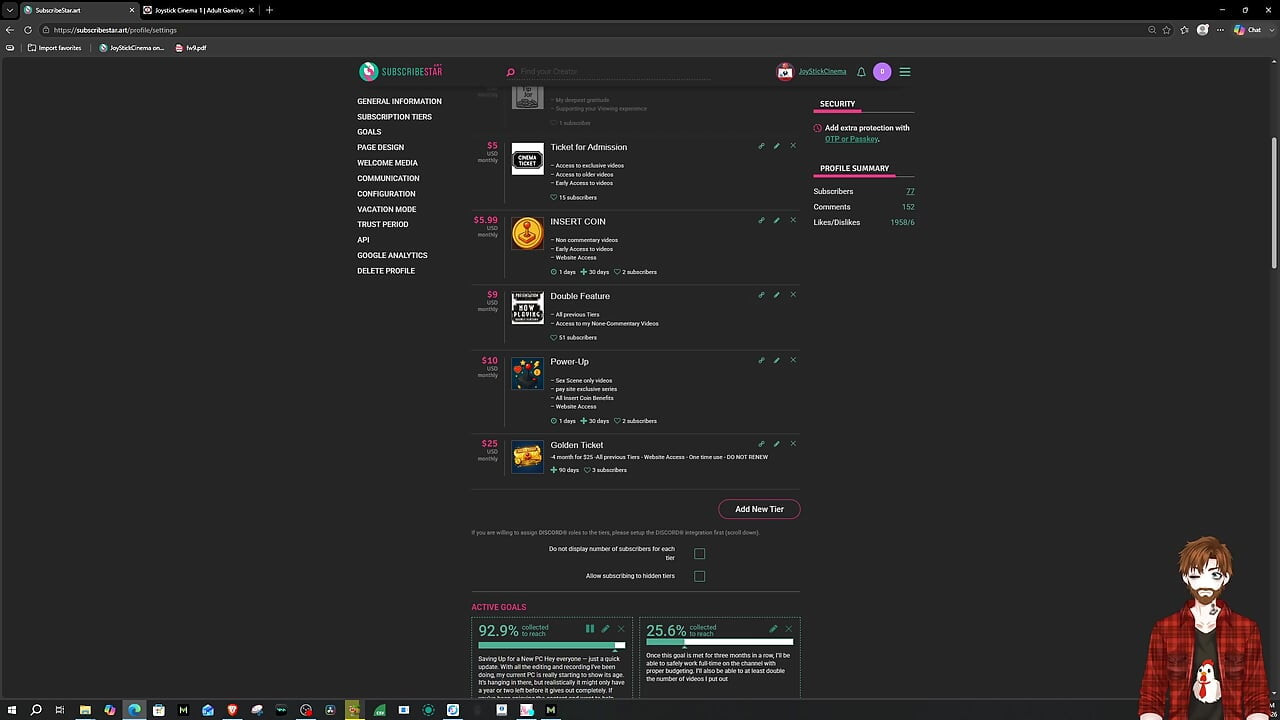This screenshot has height=720, width=1280.
Task: Open the notifications bell icon
Action: click(x=861, y=72)
